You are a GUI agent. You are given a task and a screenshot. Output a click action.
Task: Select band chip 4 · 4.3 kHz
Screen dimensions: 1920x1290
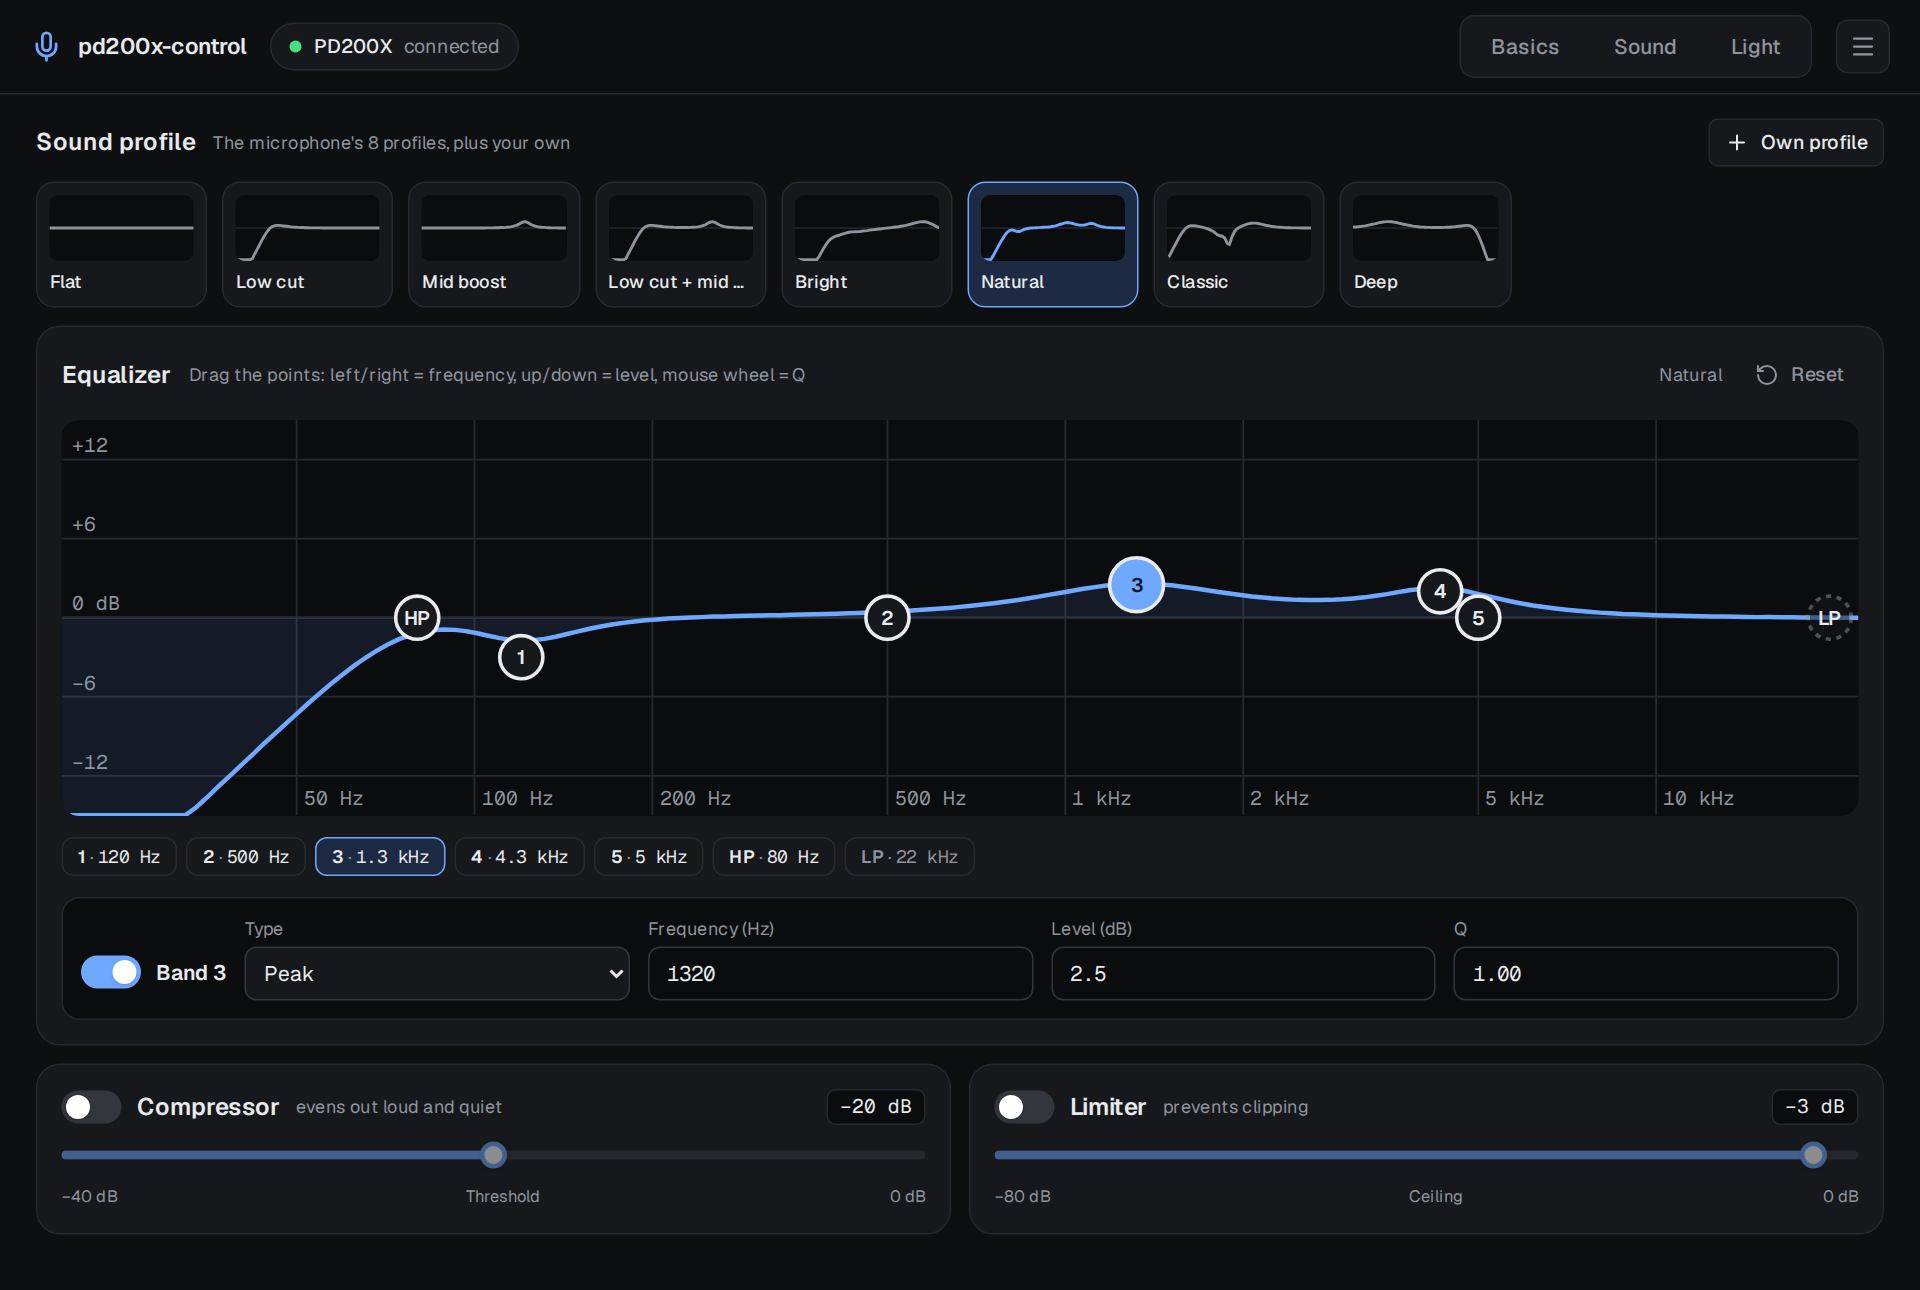pyautogui.click(x=520, y=857)
